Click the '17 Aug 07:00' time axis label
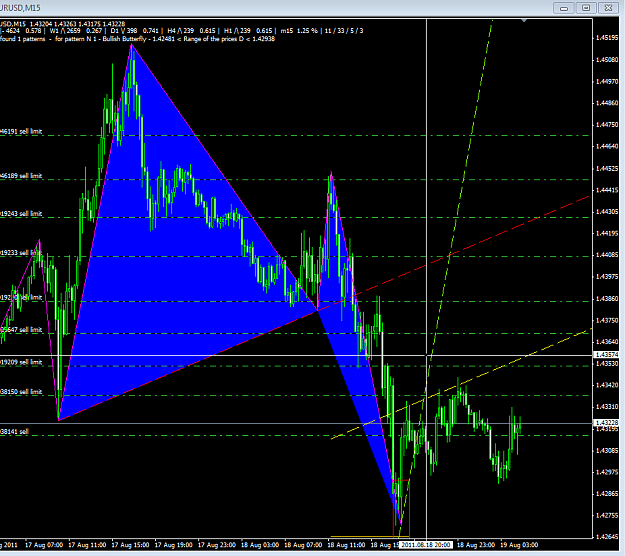 point(44,545)
